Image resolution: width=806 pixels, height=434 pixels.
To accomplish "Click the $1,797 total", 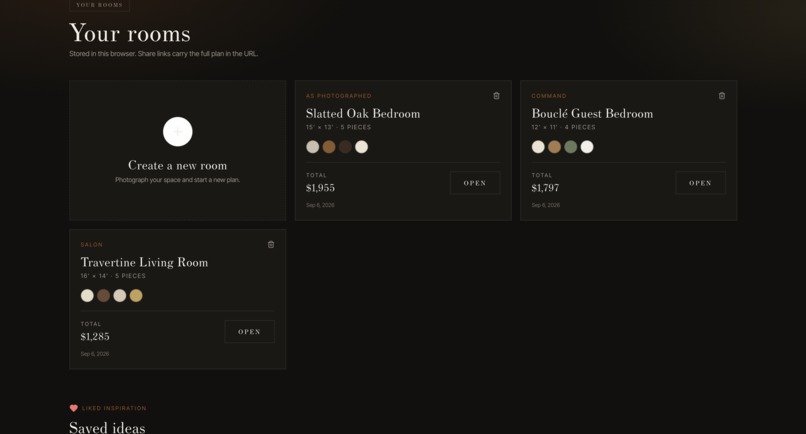I will 545,188.
